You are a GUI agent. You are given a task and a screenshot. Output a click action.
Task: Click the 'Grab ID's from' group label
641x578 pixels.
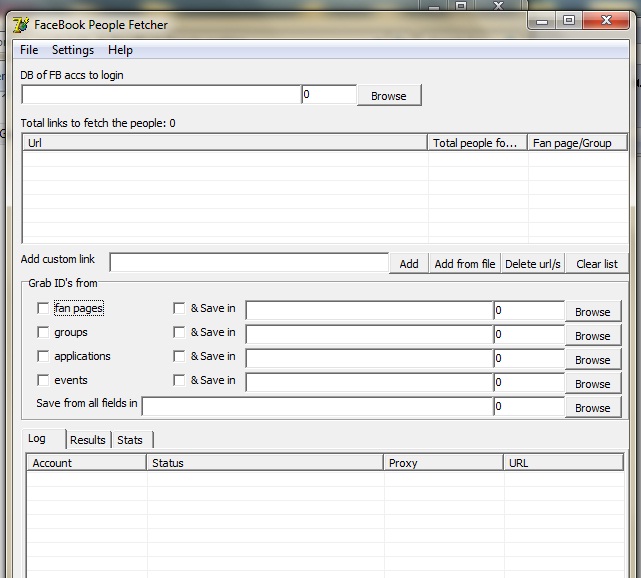click(x=63, y=283)
